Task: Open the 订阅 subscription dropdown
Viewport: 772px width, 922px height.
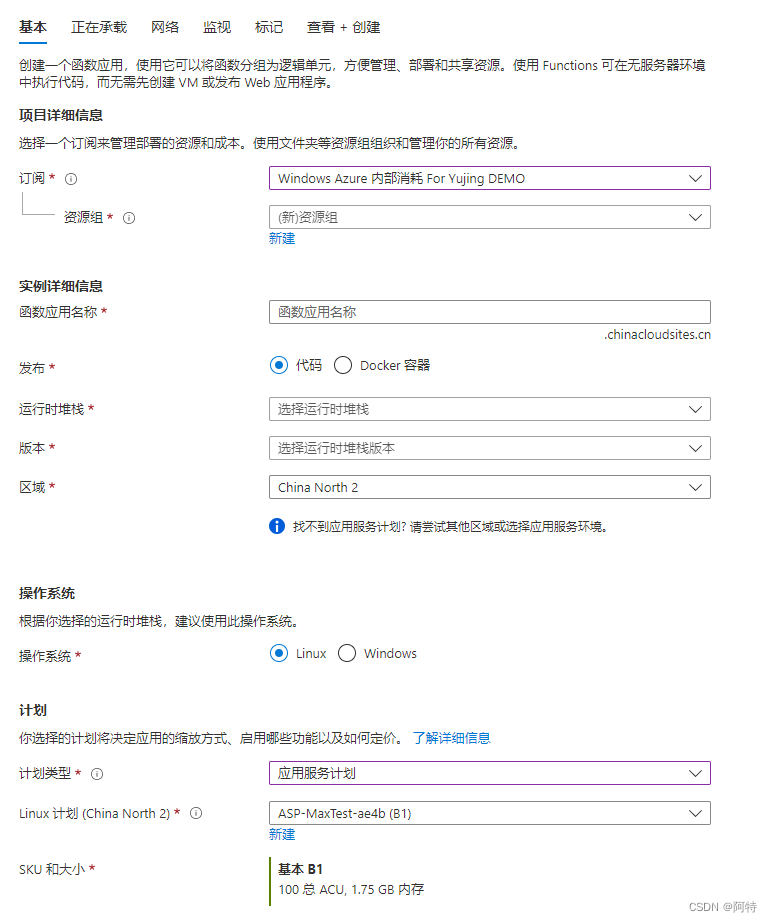Action: click(490, 178)
